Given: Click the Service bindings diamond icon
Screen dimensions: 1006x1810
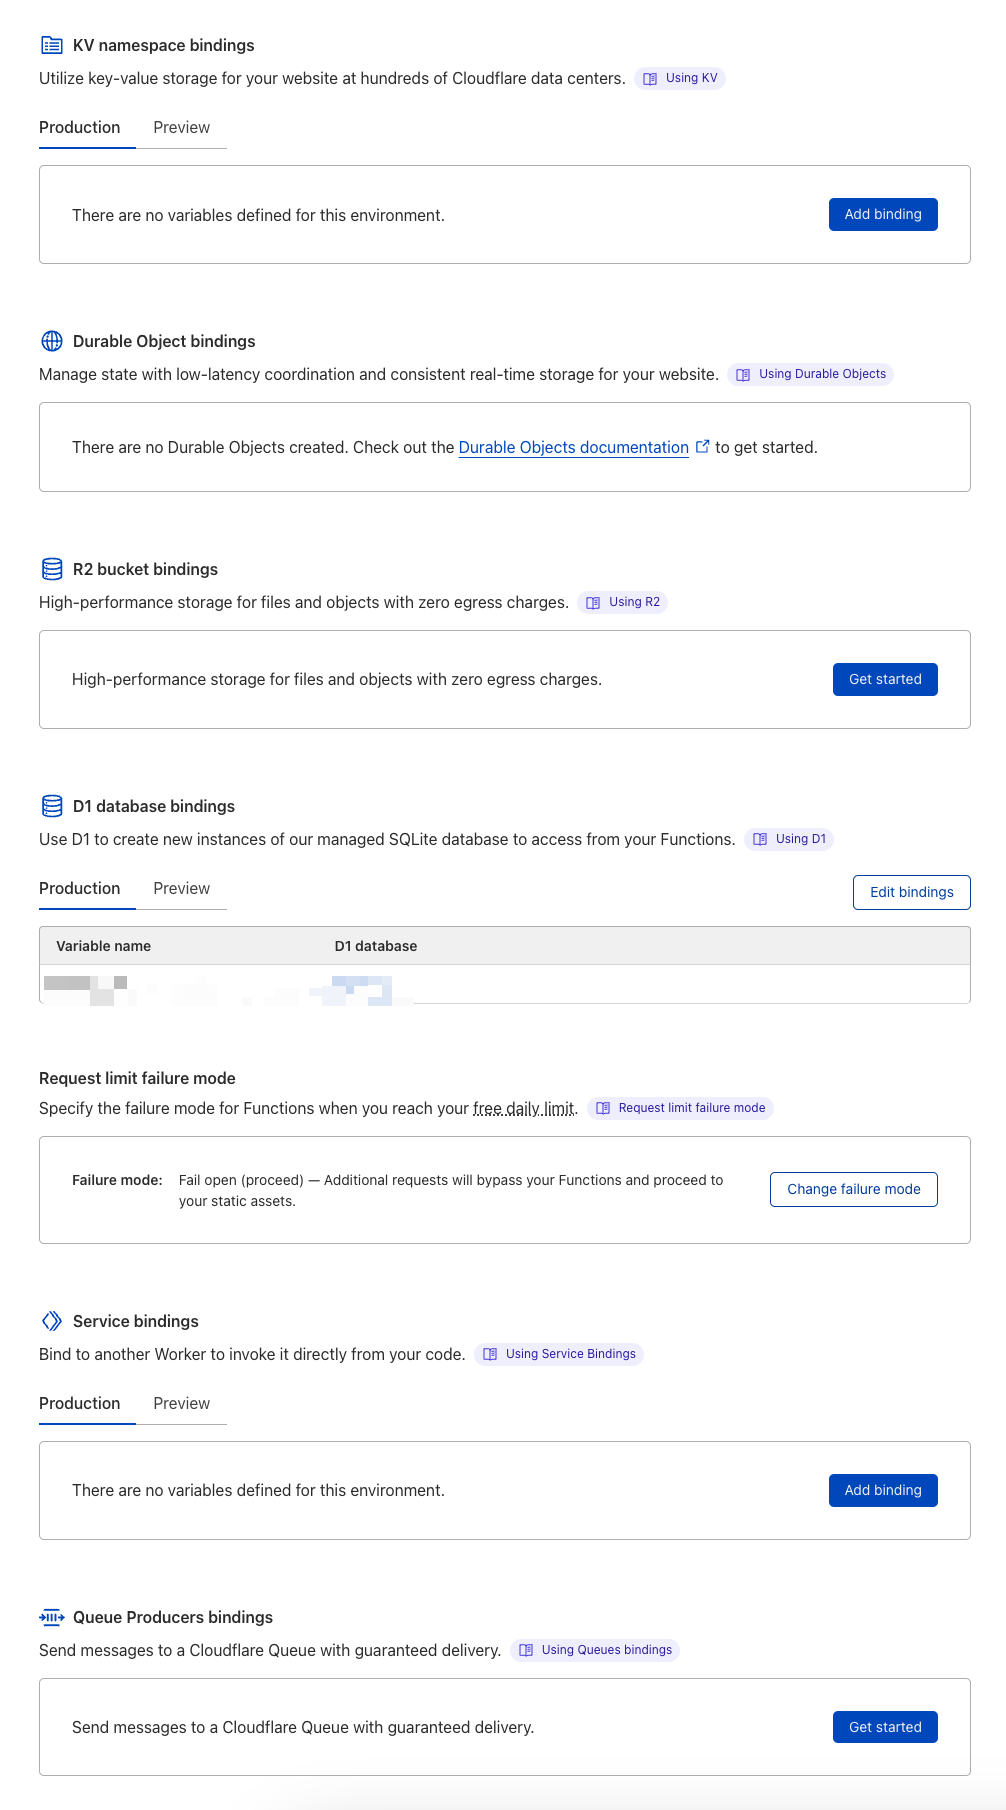Looking at the screenshot, I should tap(52, 1321).
